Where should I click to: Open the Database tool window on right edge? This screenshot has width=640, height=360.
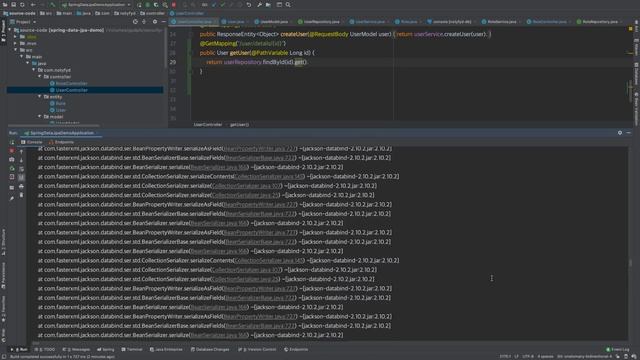(x=636, y=74)
